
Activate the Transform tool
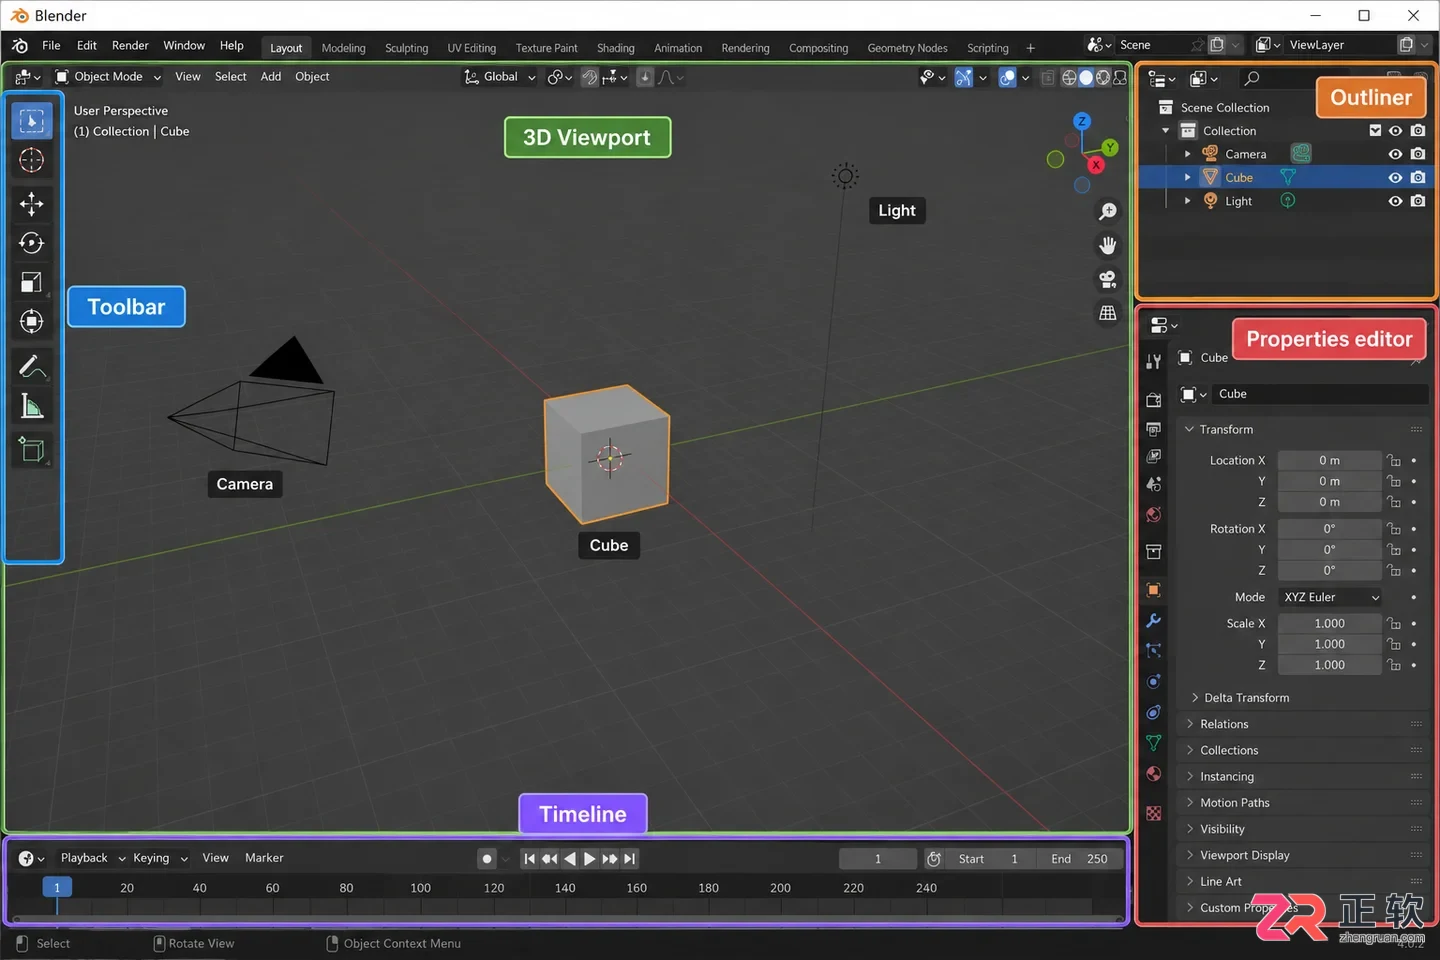[x=32, y=321]
